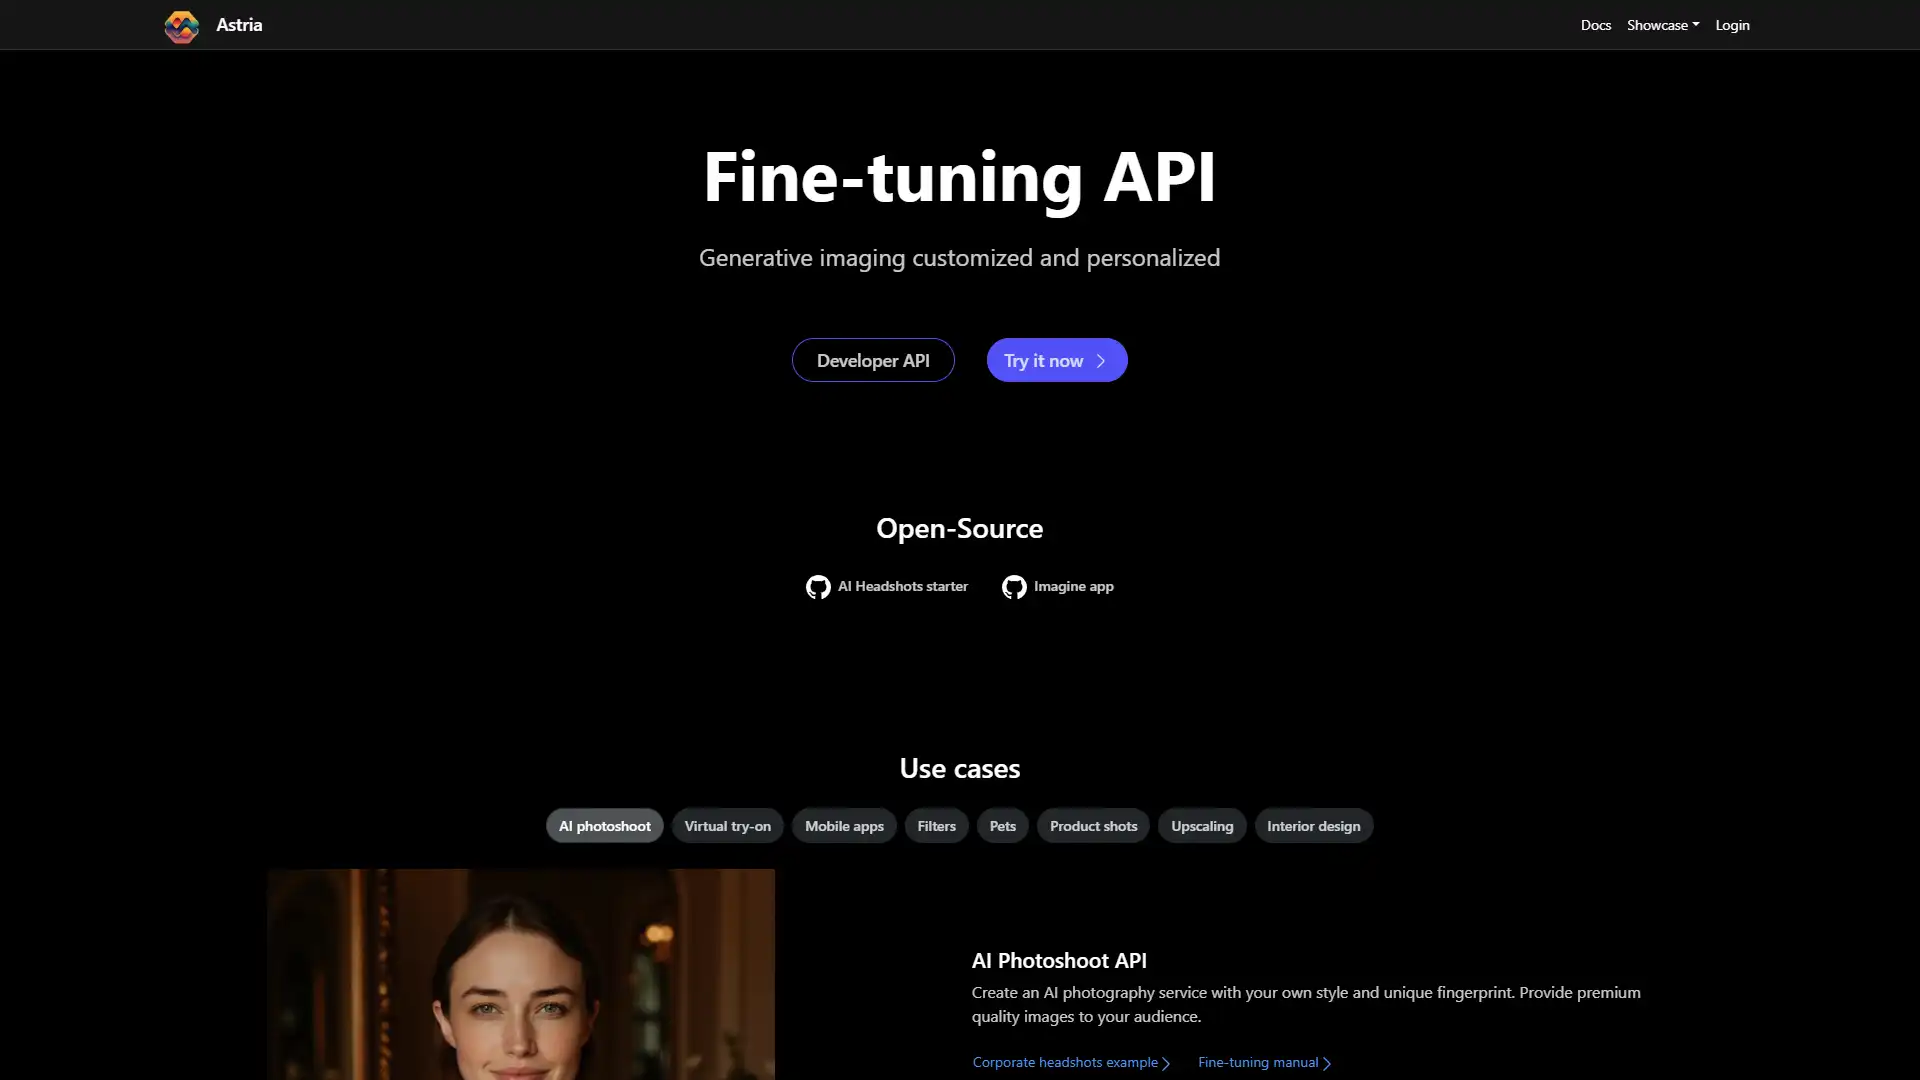Toggle the Upscaling use case filter

point(1203,824)
